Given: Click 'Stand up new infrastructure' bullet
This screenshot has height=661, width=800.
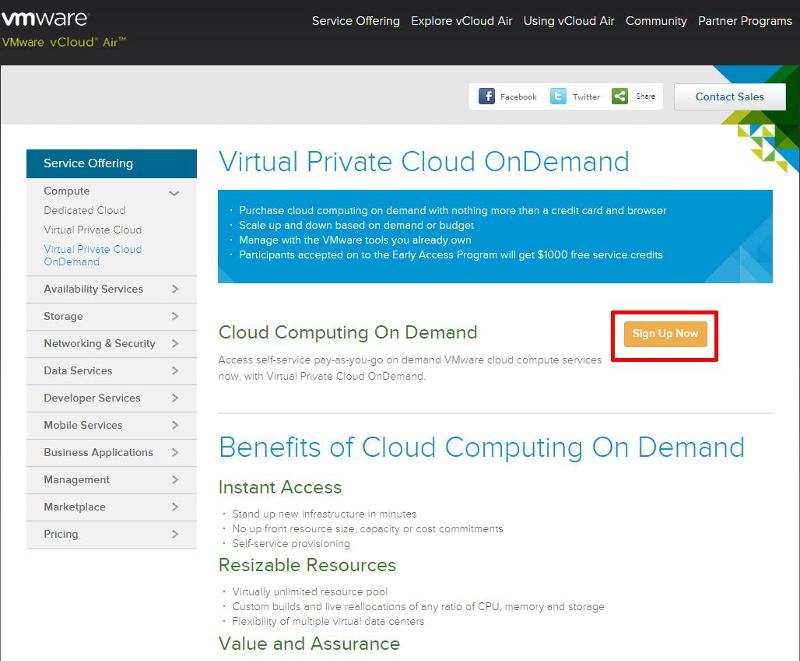Looking at the screenshot, I should [324, 514].
